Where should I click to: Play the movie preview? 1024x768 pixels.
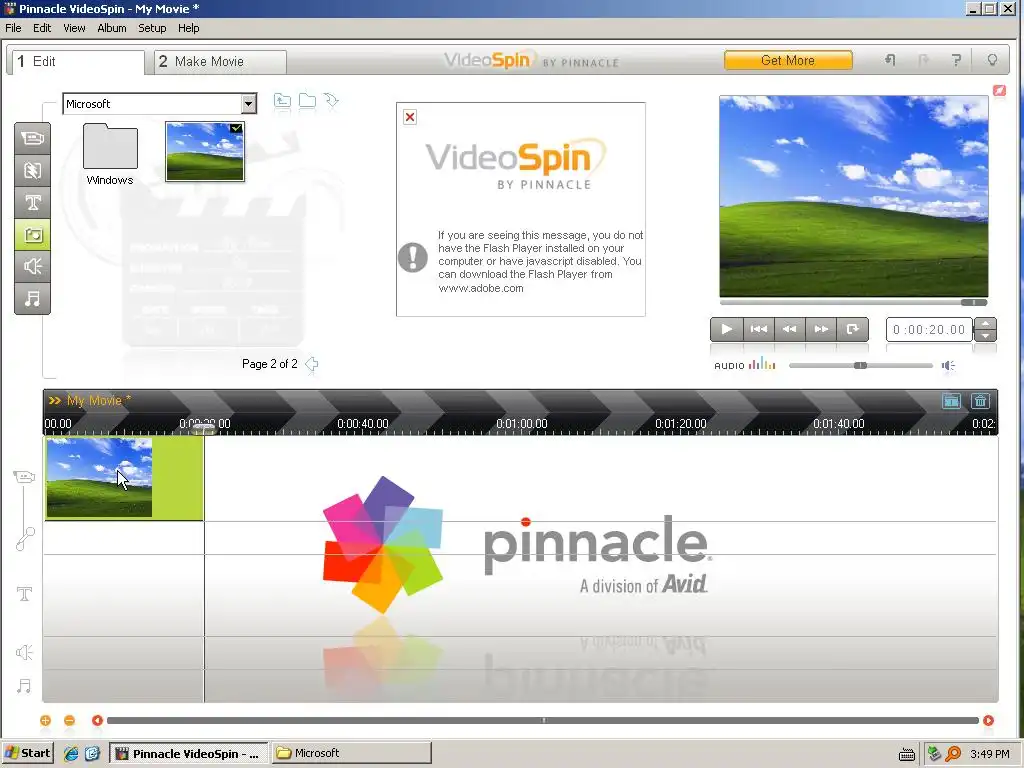coord(726,329)
